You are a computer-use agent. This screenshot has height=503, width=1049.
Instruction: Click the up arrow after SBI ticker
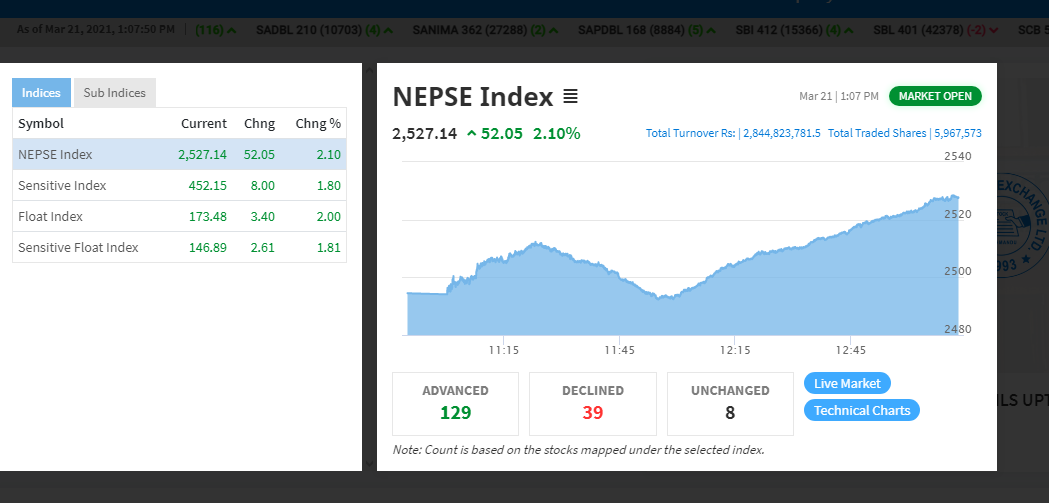(848, 30)
